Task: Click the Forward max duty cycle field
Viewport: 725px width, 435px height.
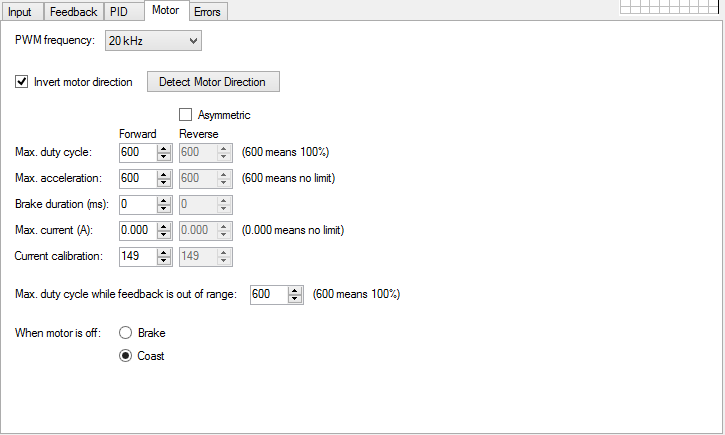Action: pos(138,152)
